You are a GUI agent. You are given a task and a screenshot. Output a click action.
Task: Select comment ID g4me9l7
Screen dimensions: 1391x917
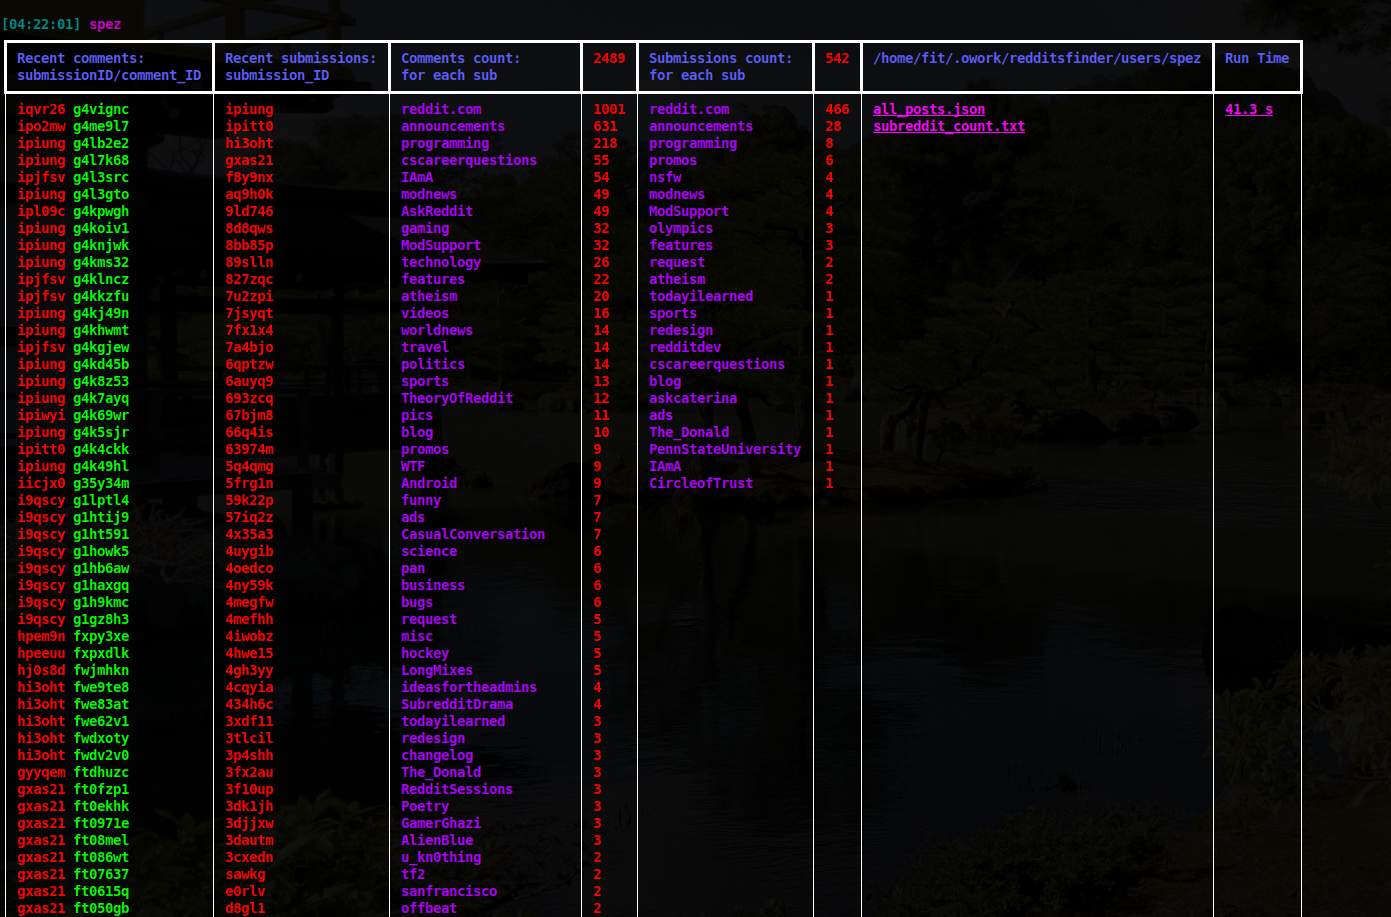[x=101, y=126]
